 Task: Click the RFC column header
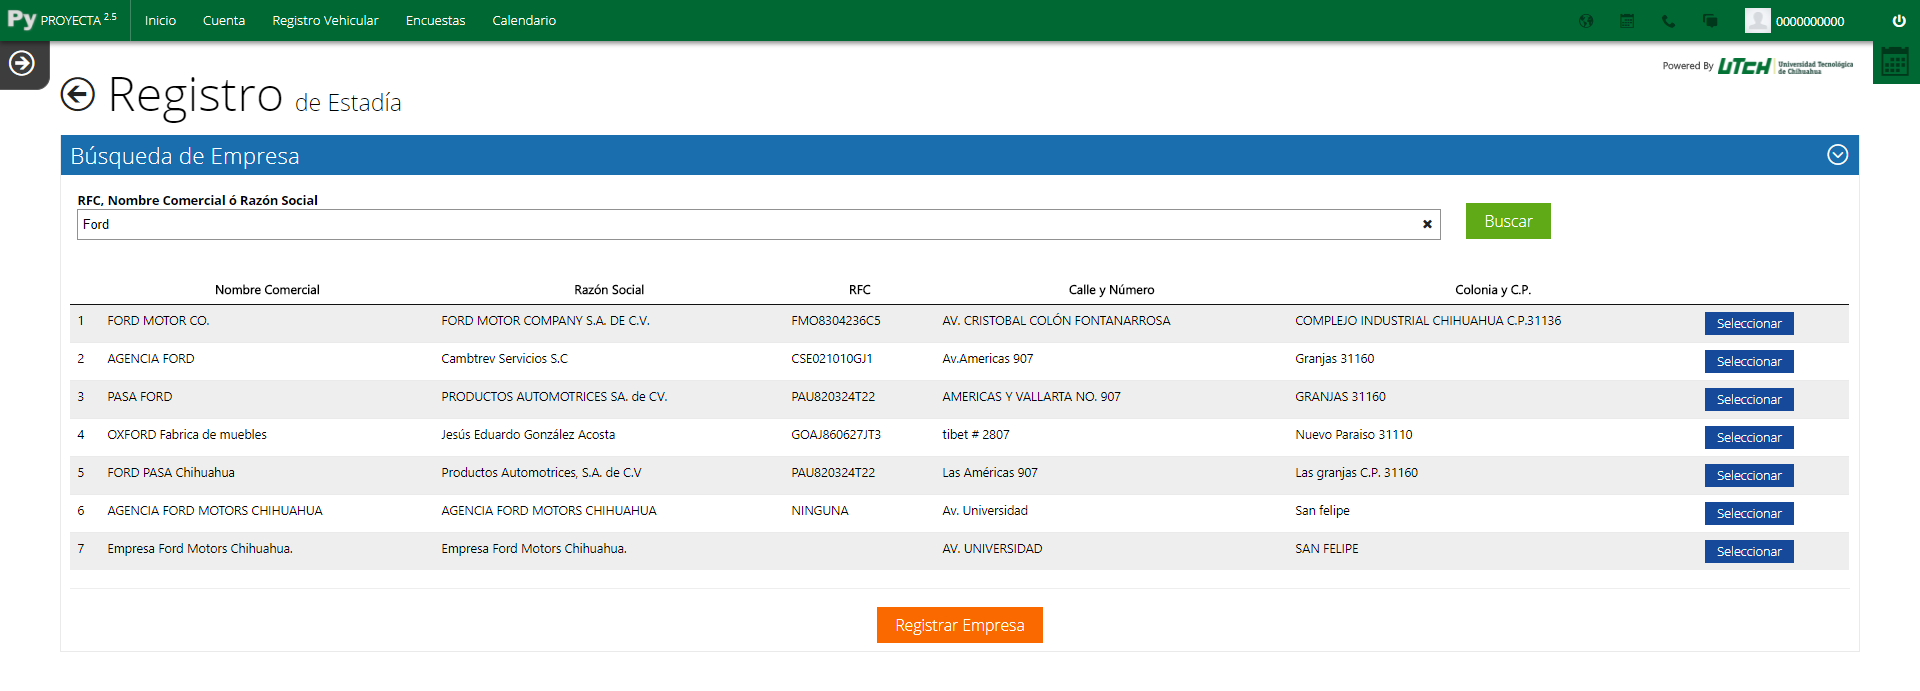860,290
